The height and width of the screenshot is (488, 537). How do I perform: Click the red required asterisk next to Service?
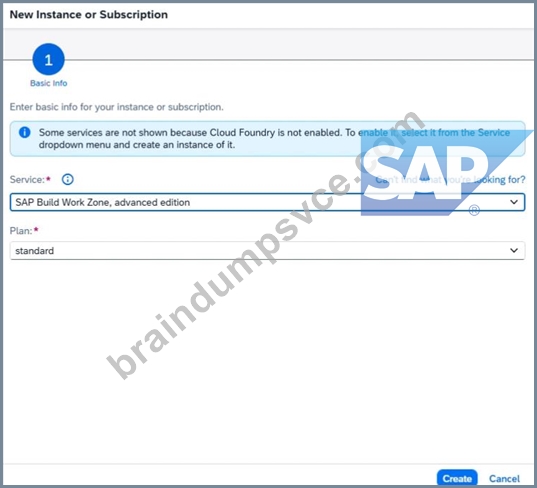pyautogui.click(x=48, y=178)
